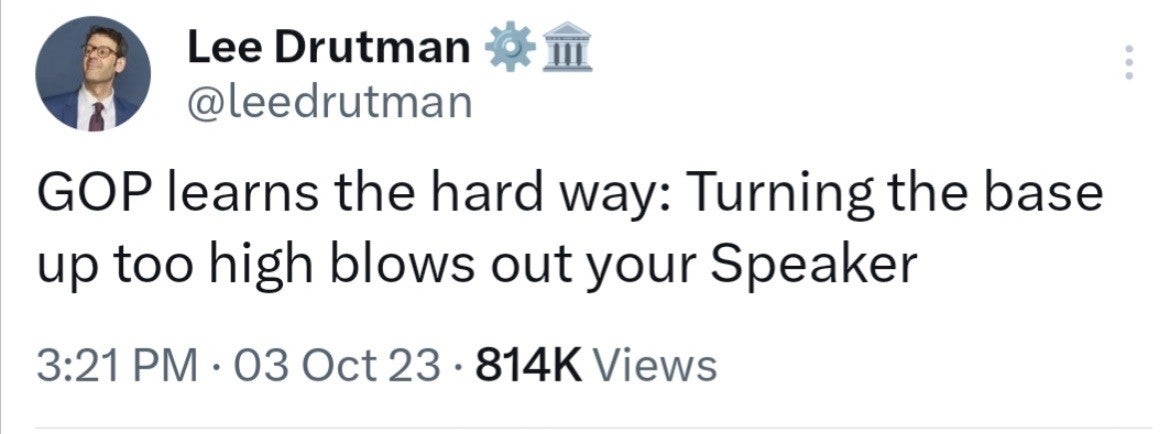This screenshot has height=434, width=1170.
Task: Click the word 'learns' in the tweet
Action: coord(241,196)
